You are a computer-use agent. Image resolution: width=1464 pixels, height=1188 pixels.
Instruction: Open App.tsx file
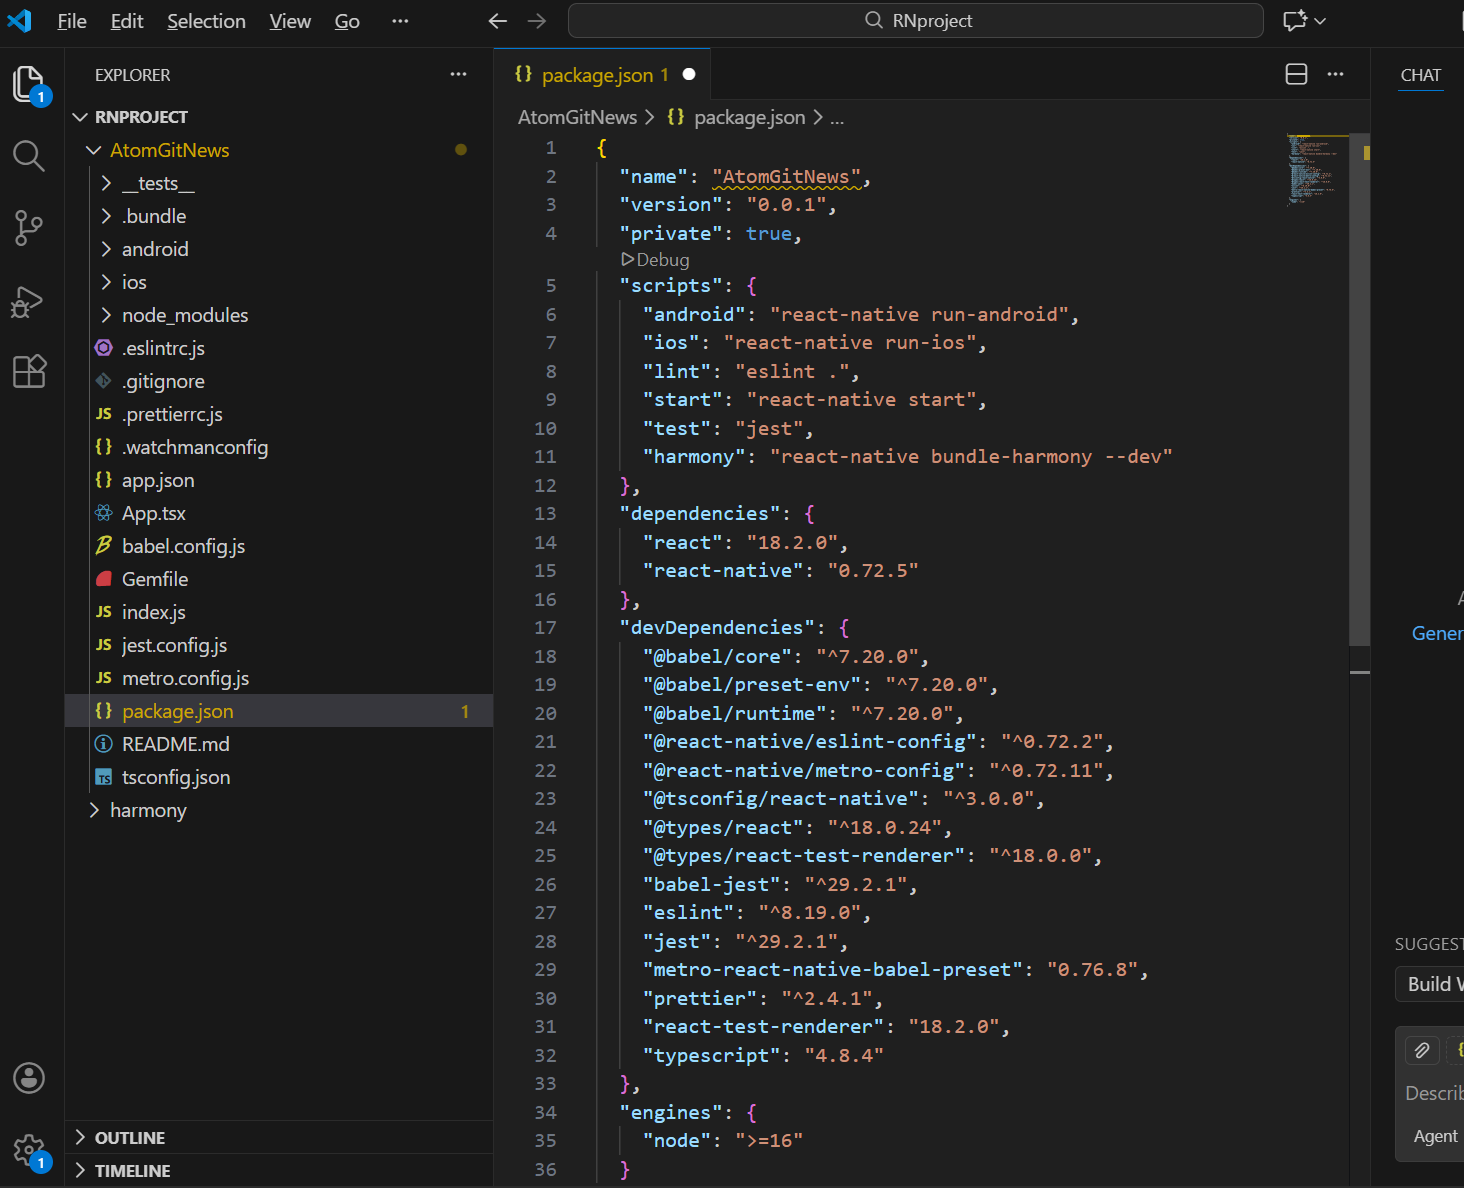point(279,513)
